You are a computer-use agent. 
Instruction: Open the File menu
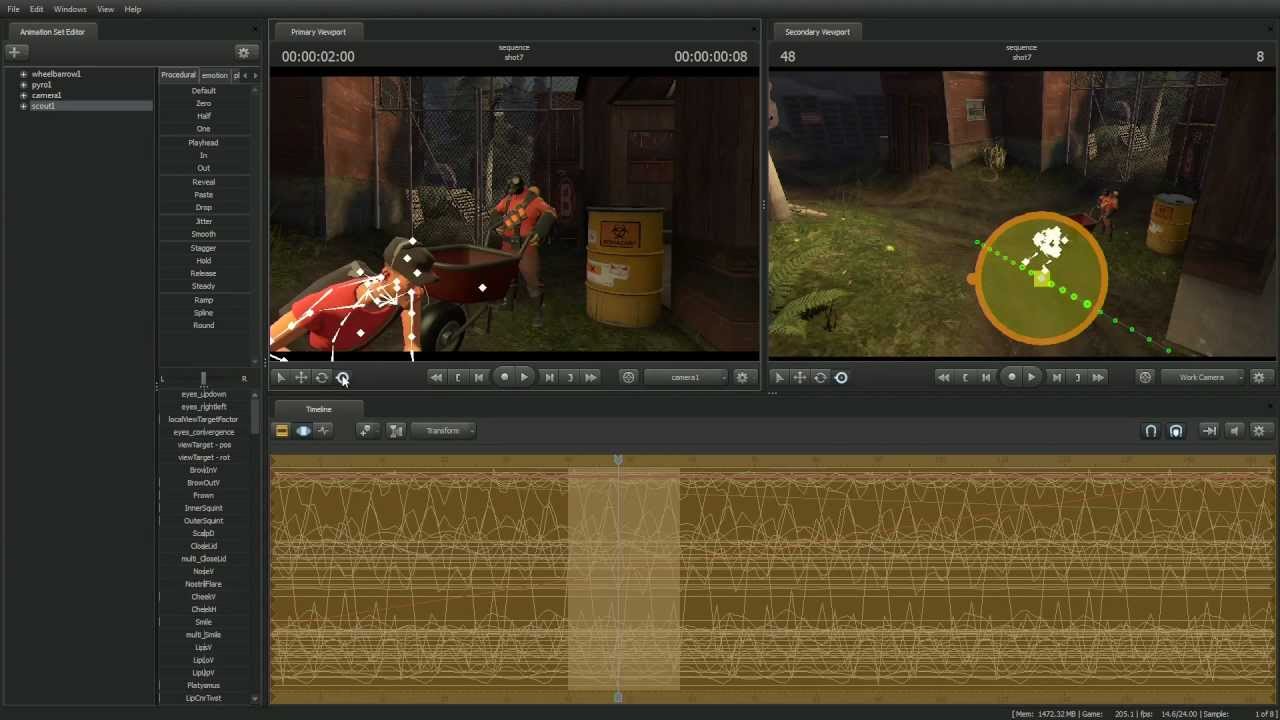(x=13, y=9)
